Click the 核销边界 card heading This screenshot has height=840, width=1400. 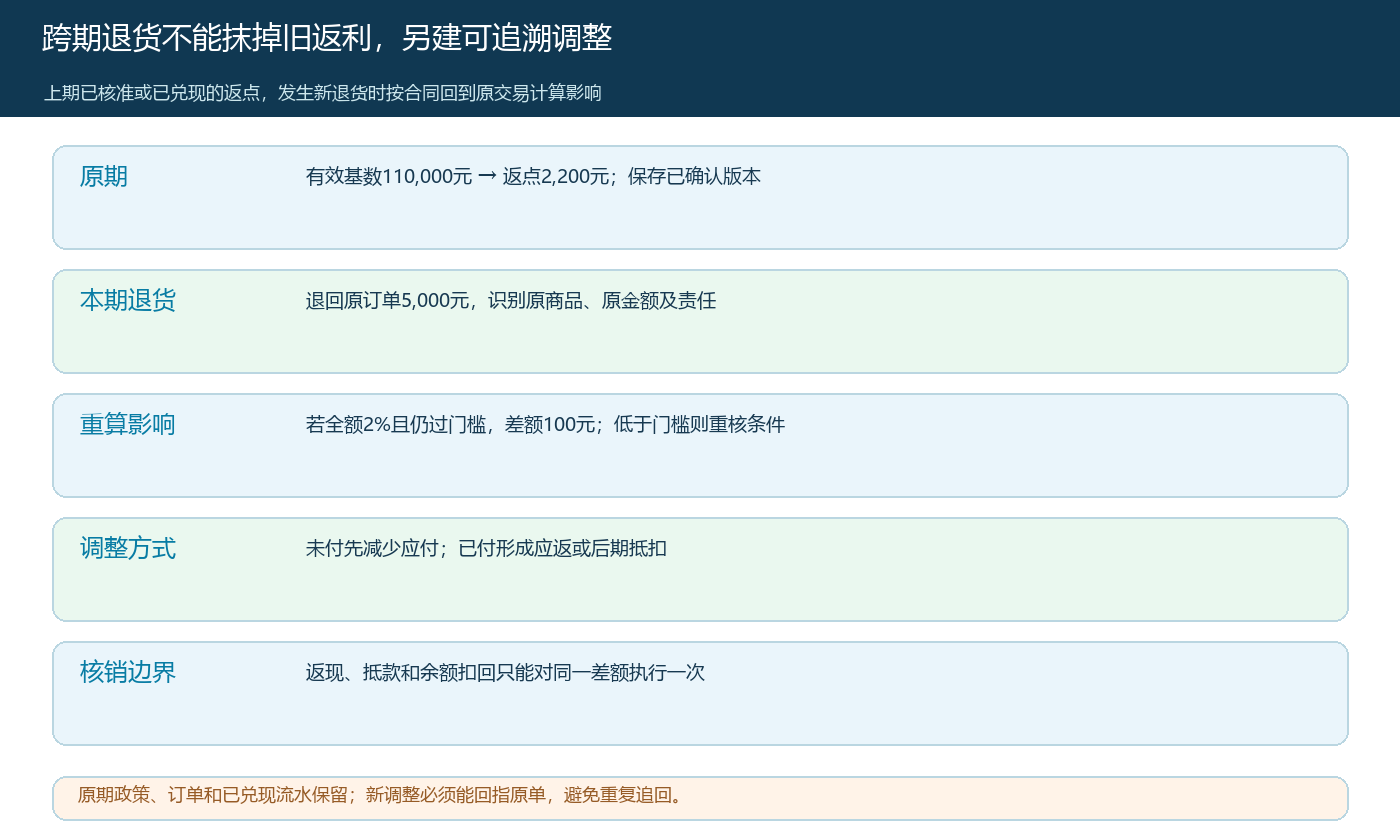128,673
